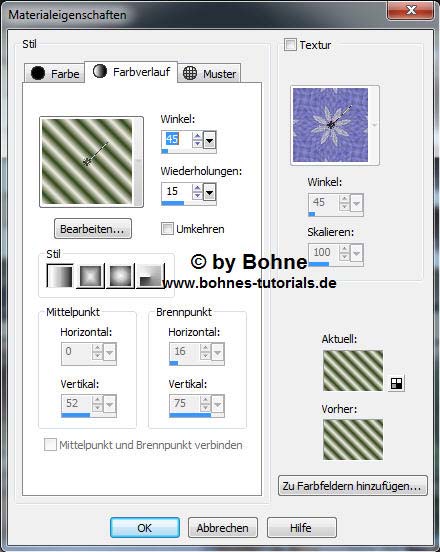Click the half-shaded Farbverlauf tab icon
The height and width of the screenshot is (552, 440).
[100, 71]
